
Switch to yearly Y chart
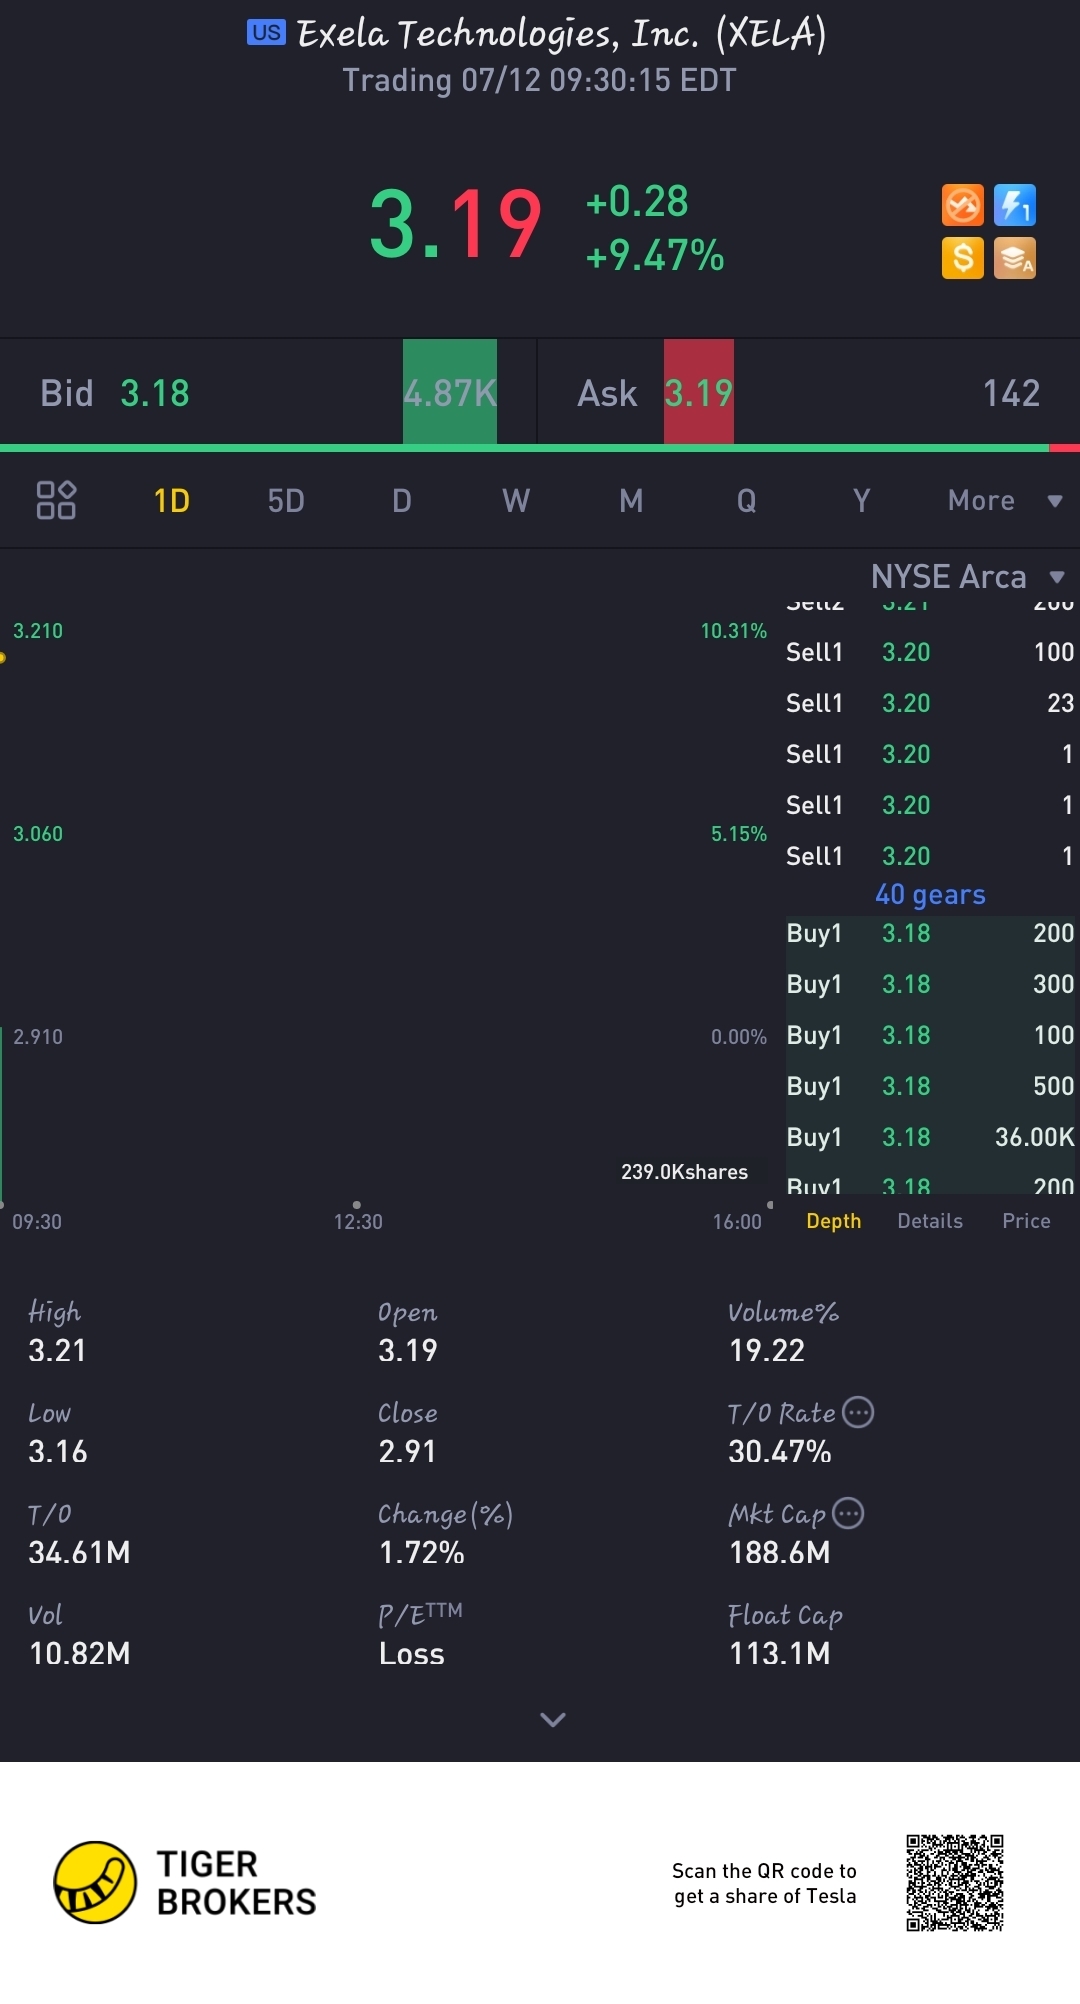[861, 500]
